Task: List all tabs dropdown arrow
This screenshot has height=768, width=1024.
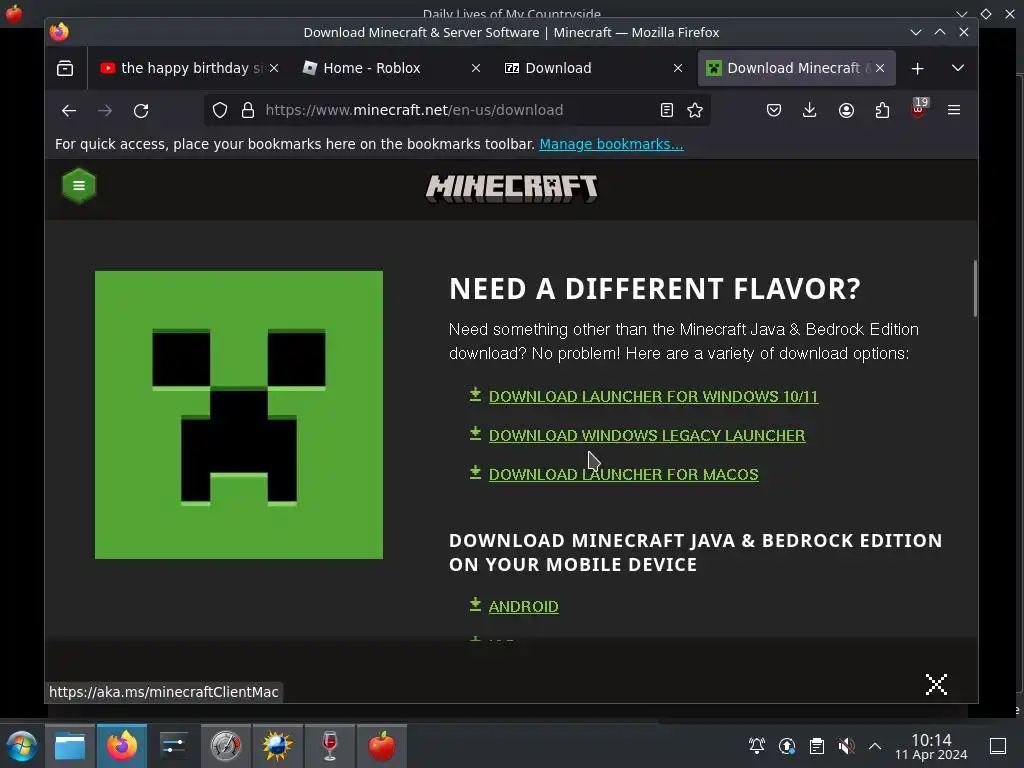Action: tap(957, 68)
